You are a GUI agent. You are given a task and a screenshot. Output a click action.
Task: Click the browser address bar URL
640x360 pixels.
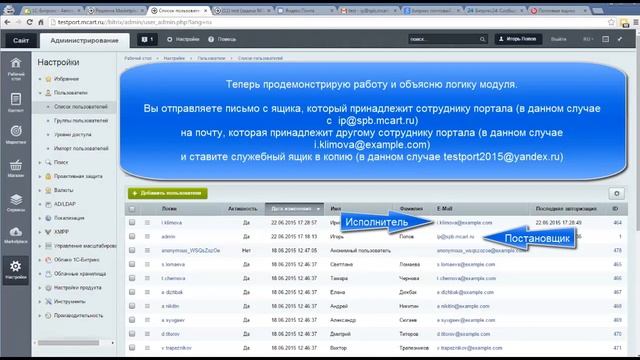(x=135, y=22)
